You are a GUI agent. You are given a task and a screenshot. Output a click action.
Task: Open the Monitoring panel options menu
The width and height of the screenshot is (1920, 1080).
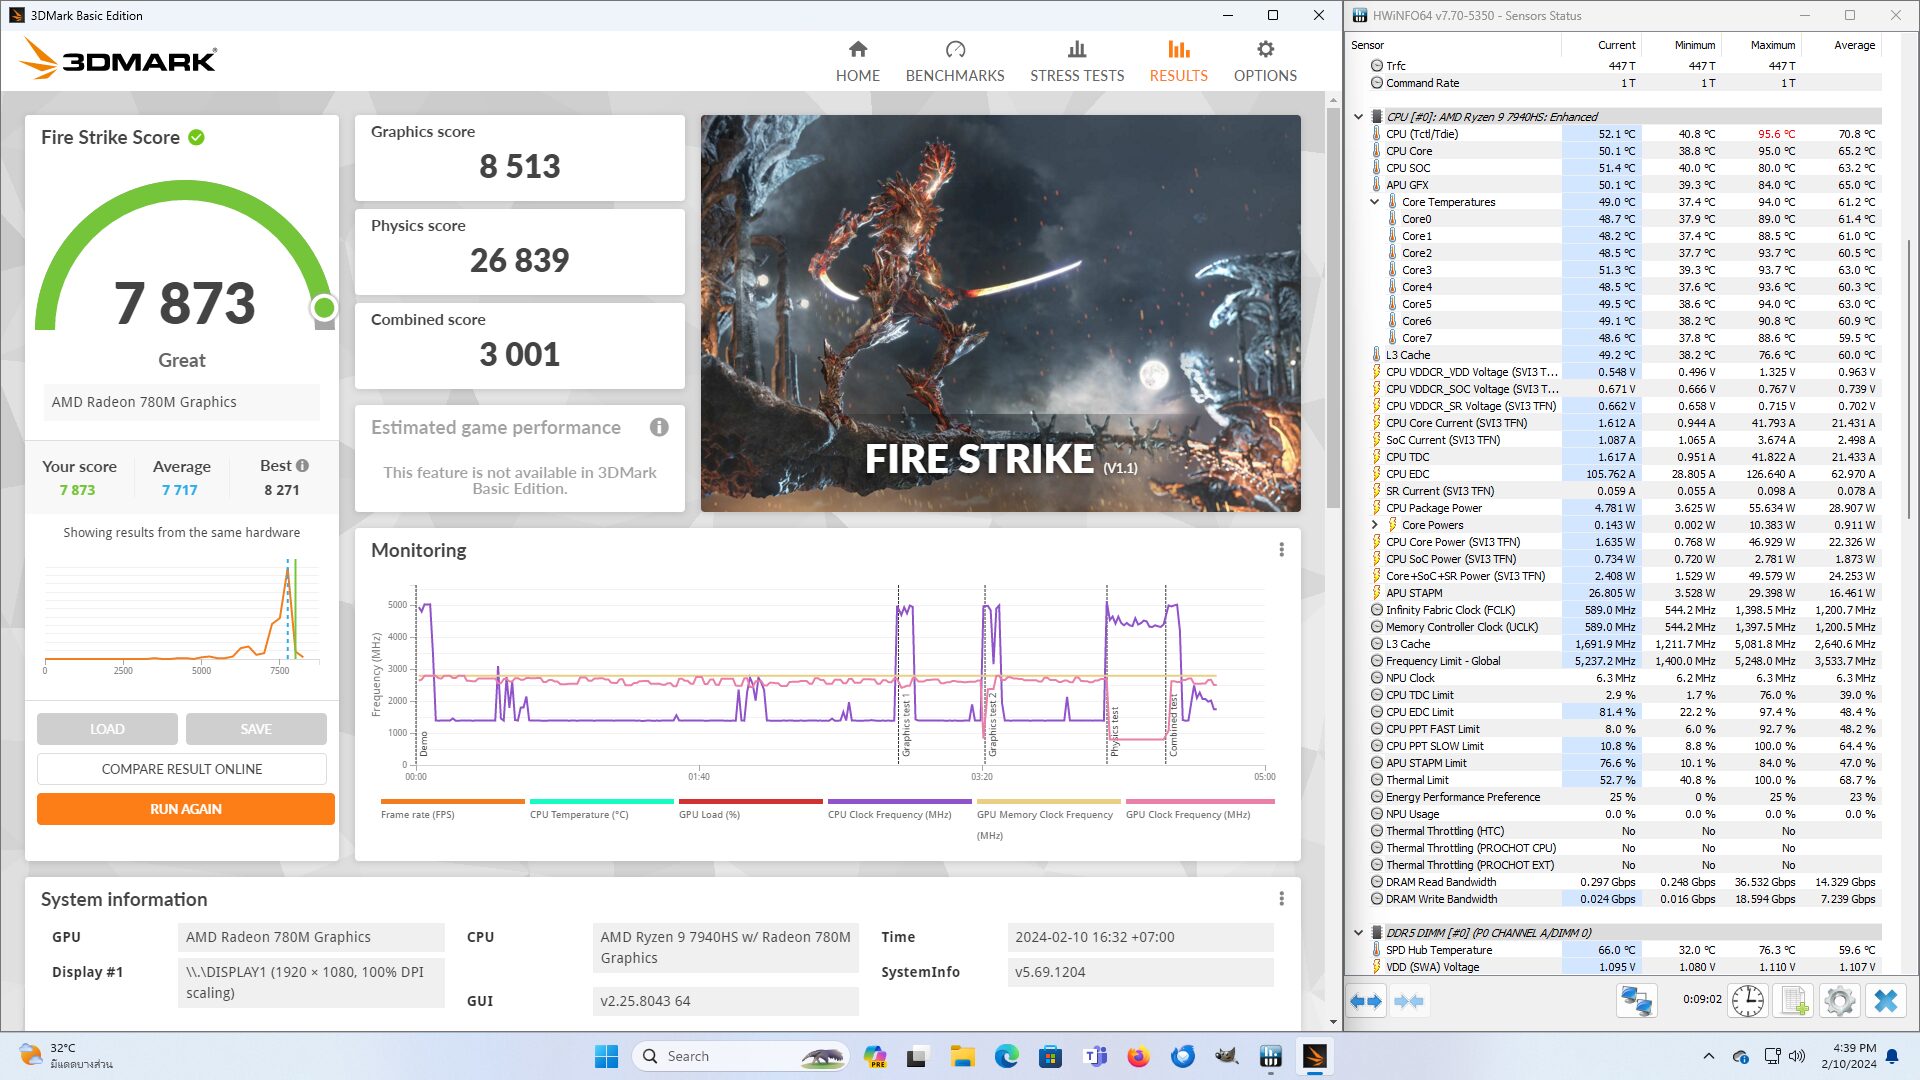(x=1281, y=550)
